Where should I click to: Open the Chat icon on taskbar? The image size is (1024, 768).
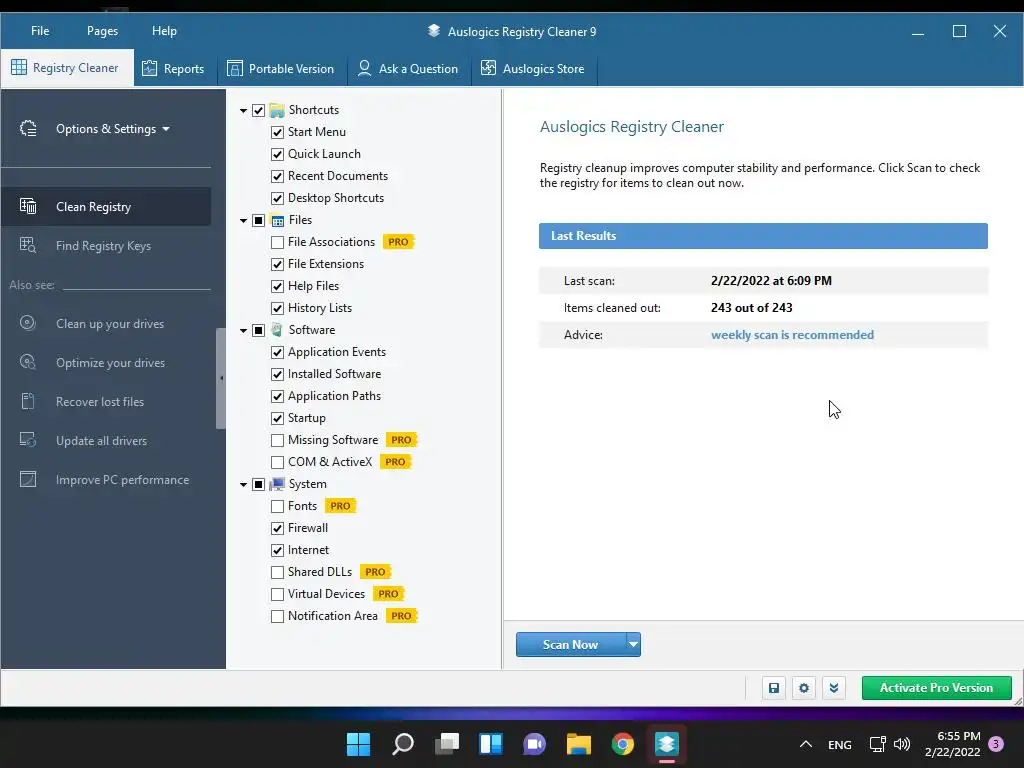pos(534,744)
